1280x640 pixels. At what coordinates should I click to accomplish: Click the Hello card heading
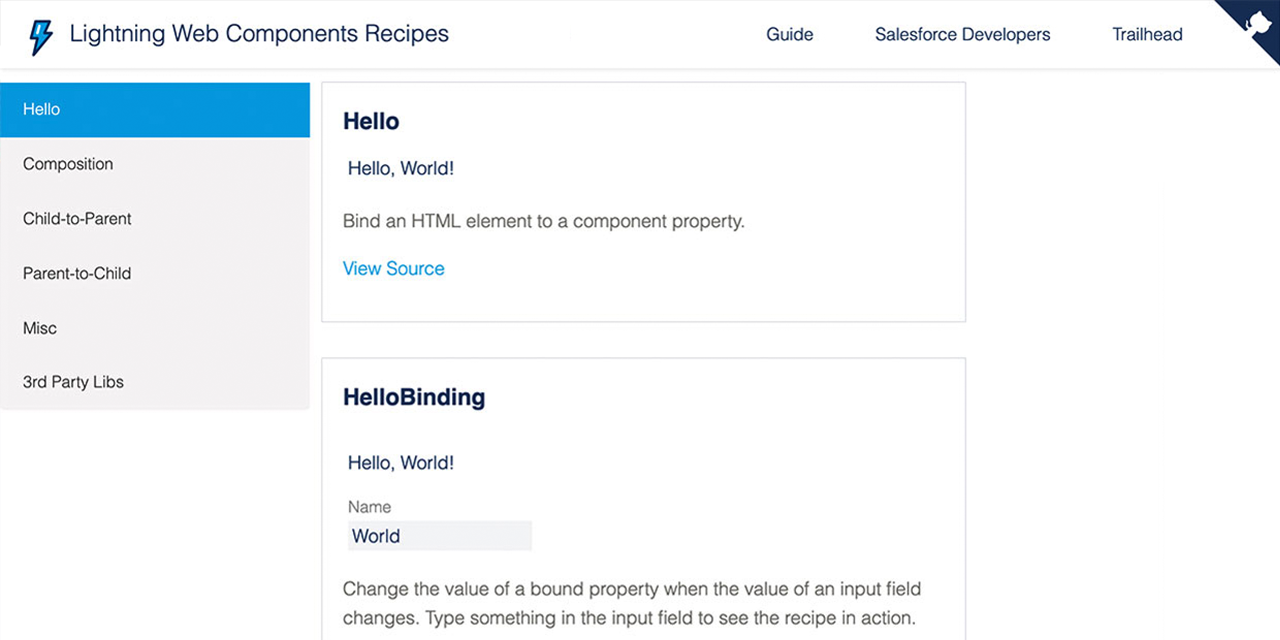371,122
